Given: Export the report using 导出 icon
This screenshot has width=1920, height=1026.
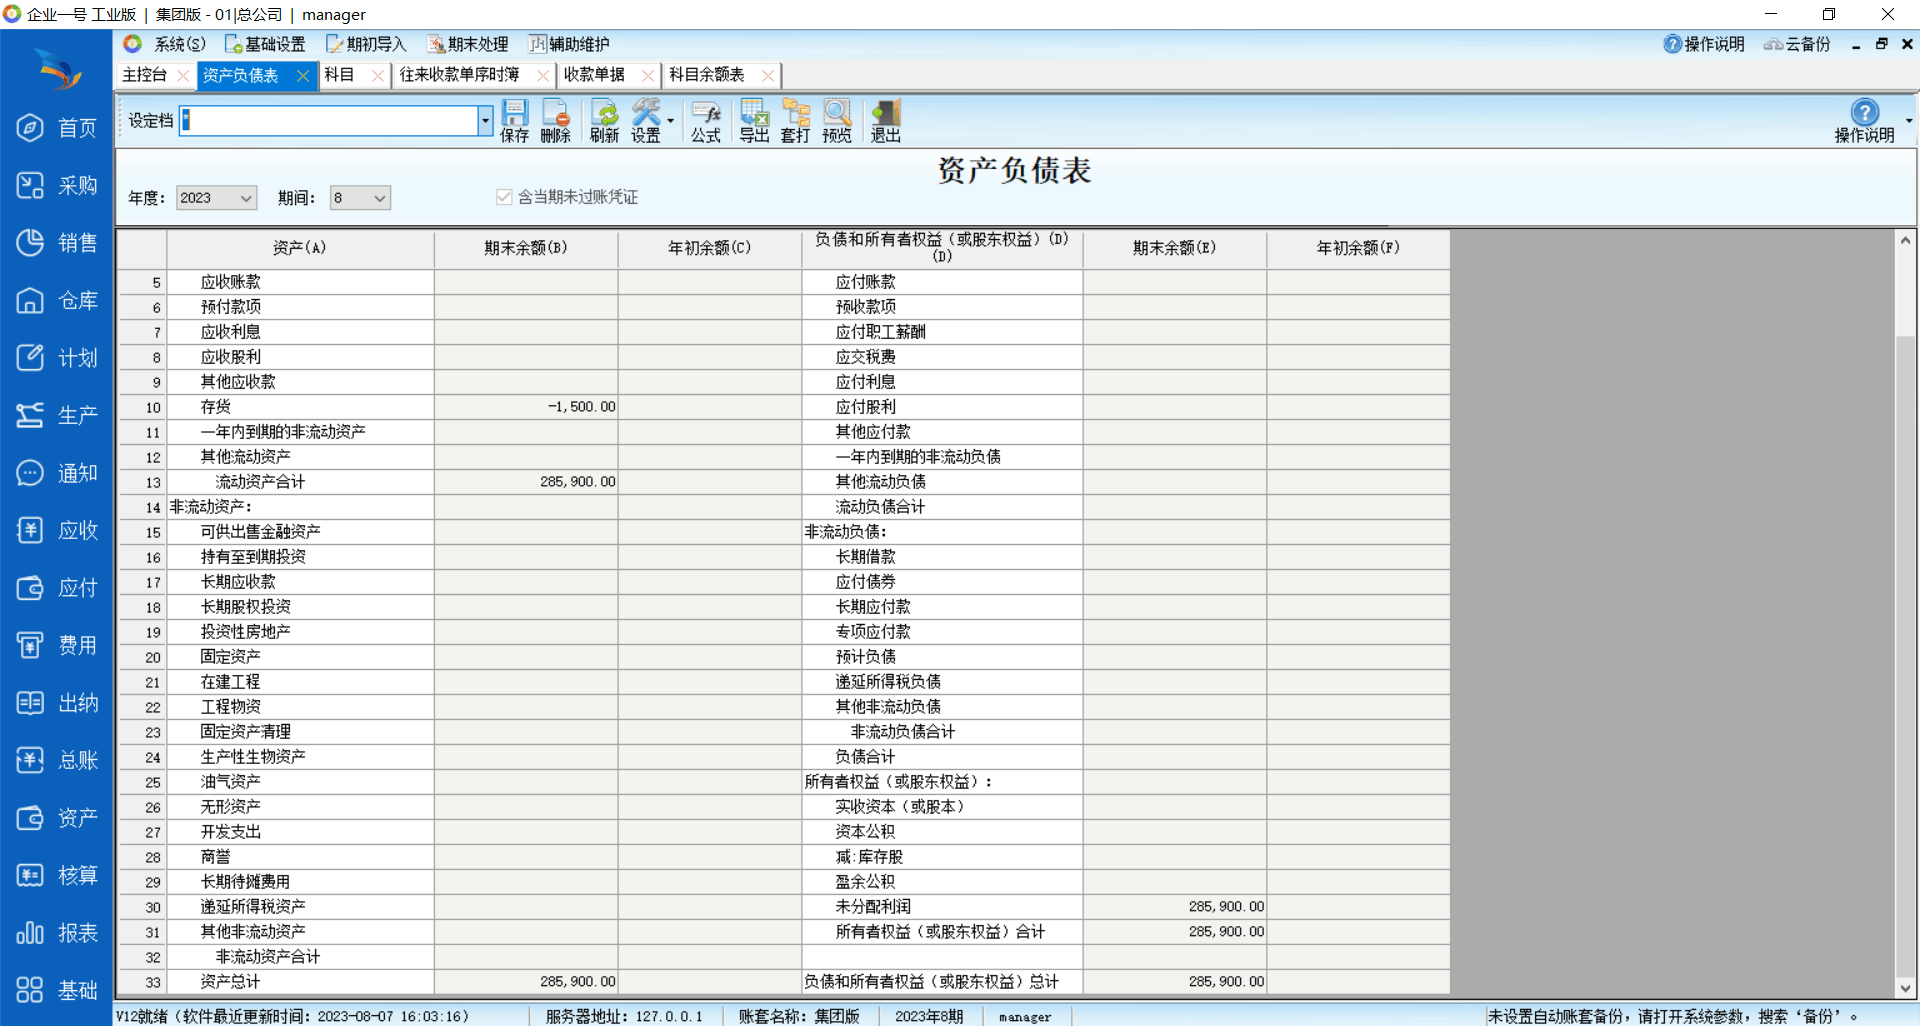Looking at the screenshot, I should [754, 120].
